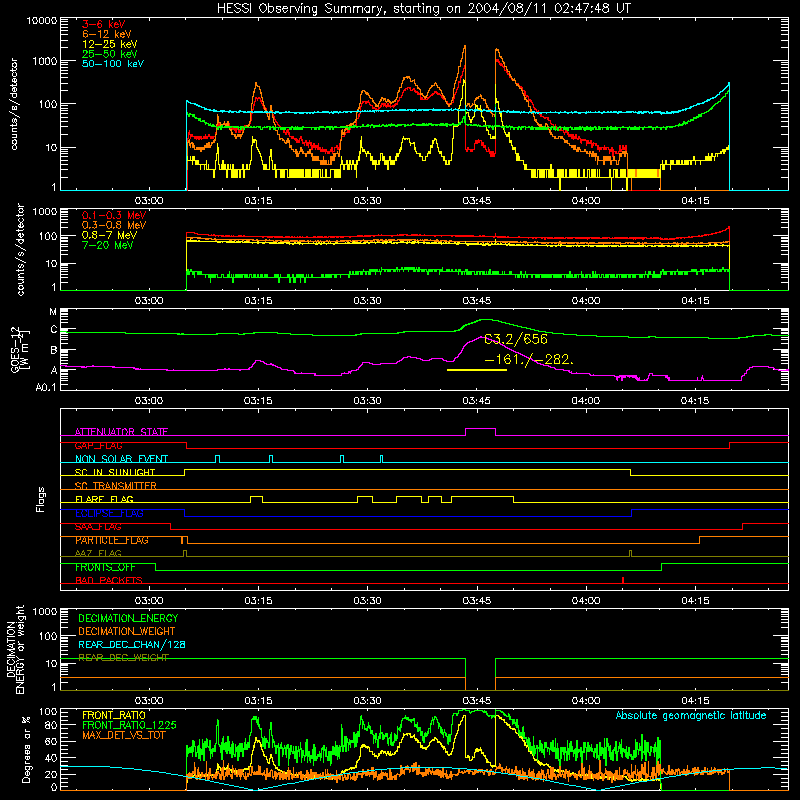Select the red 3-6 keV legend label
Viewport: 800px width, 800px height.
click(x=103, y=24)
